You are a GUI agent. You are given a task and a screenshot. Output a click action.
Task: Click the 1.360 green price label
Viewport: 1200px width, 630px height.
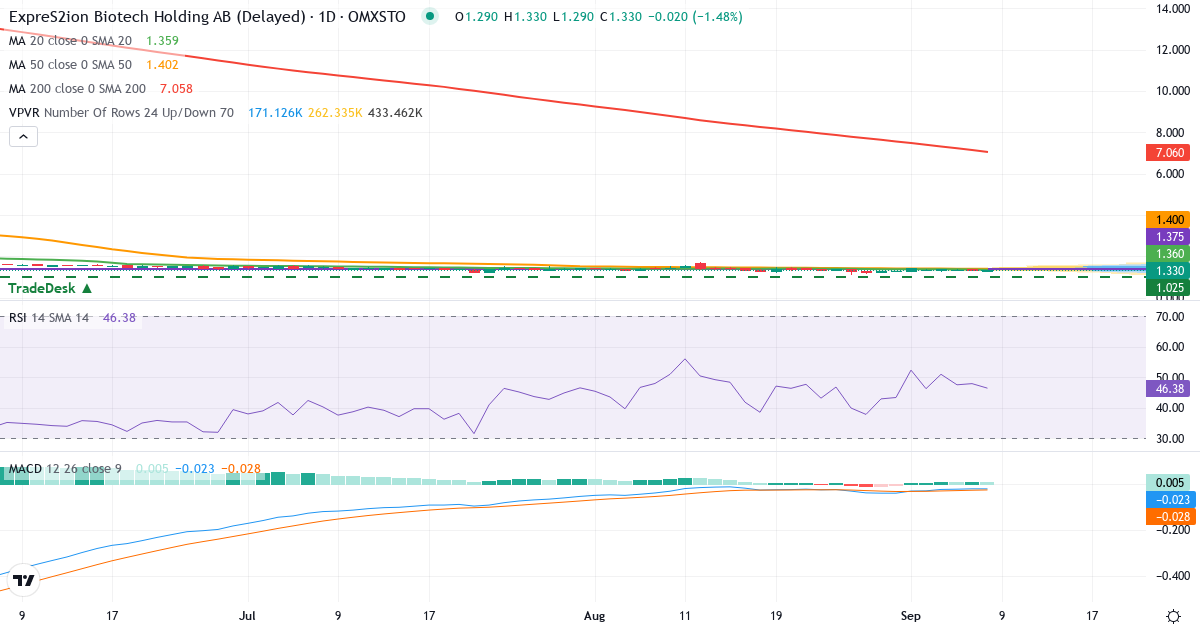[x=1169, y=254]
